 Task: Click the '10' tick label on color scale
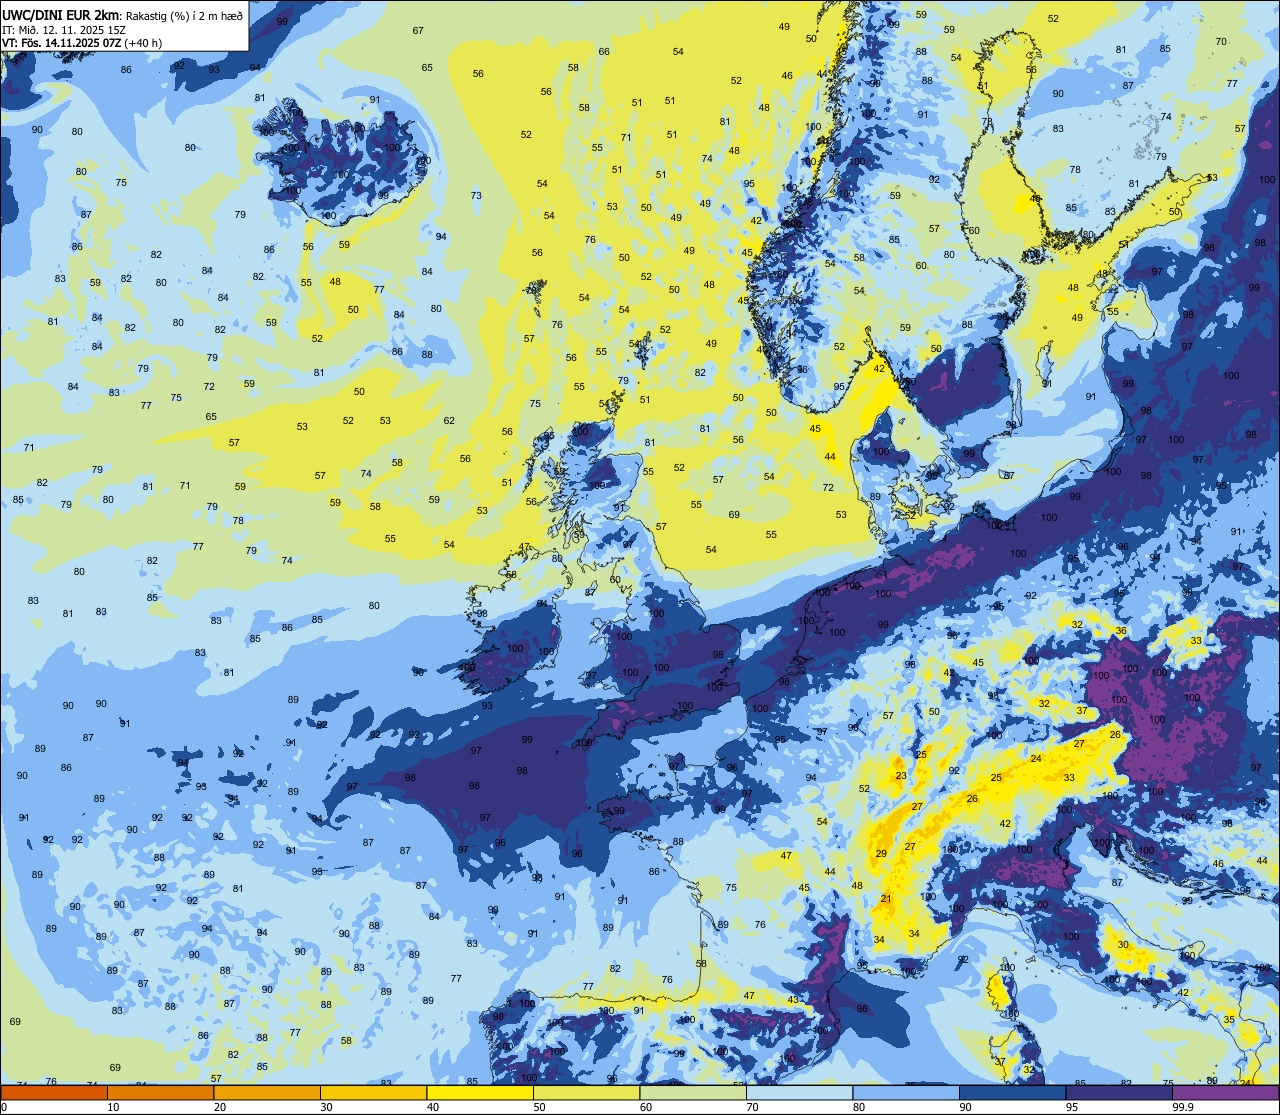coord(113,1107)
